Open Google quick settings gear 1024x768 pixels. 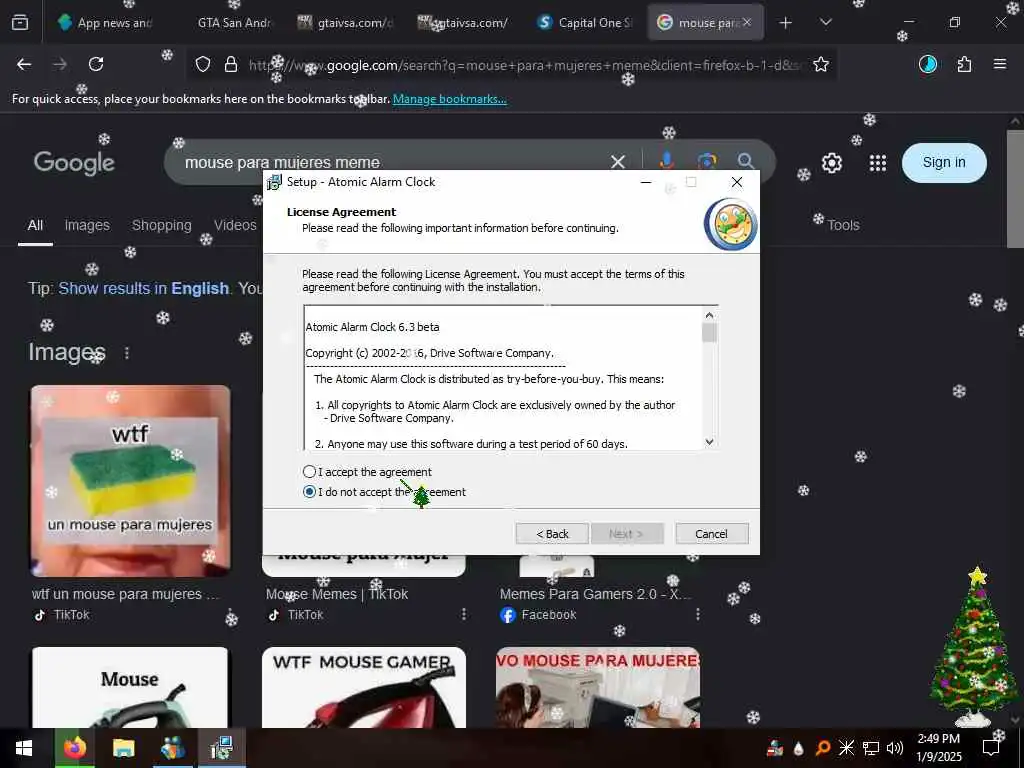[831, 163]
